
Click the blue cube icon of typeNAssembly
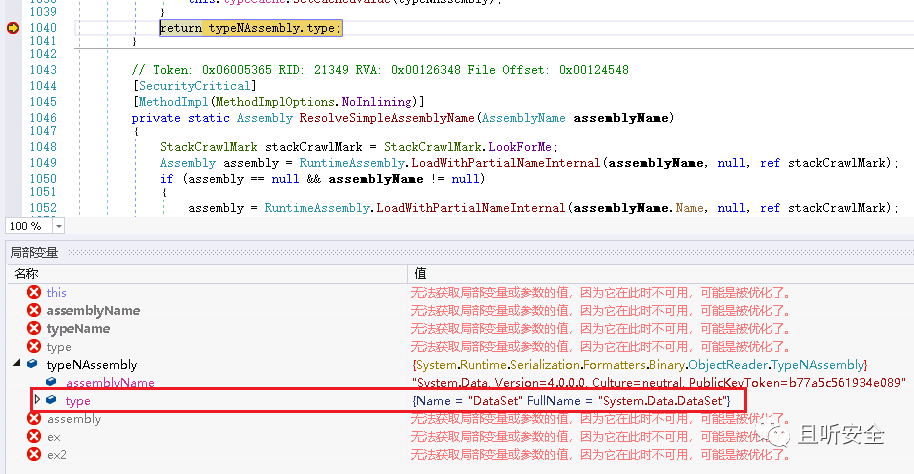pos(33,364)
